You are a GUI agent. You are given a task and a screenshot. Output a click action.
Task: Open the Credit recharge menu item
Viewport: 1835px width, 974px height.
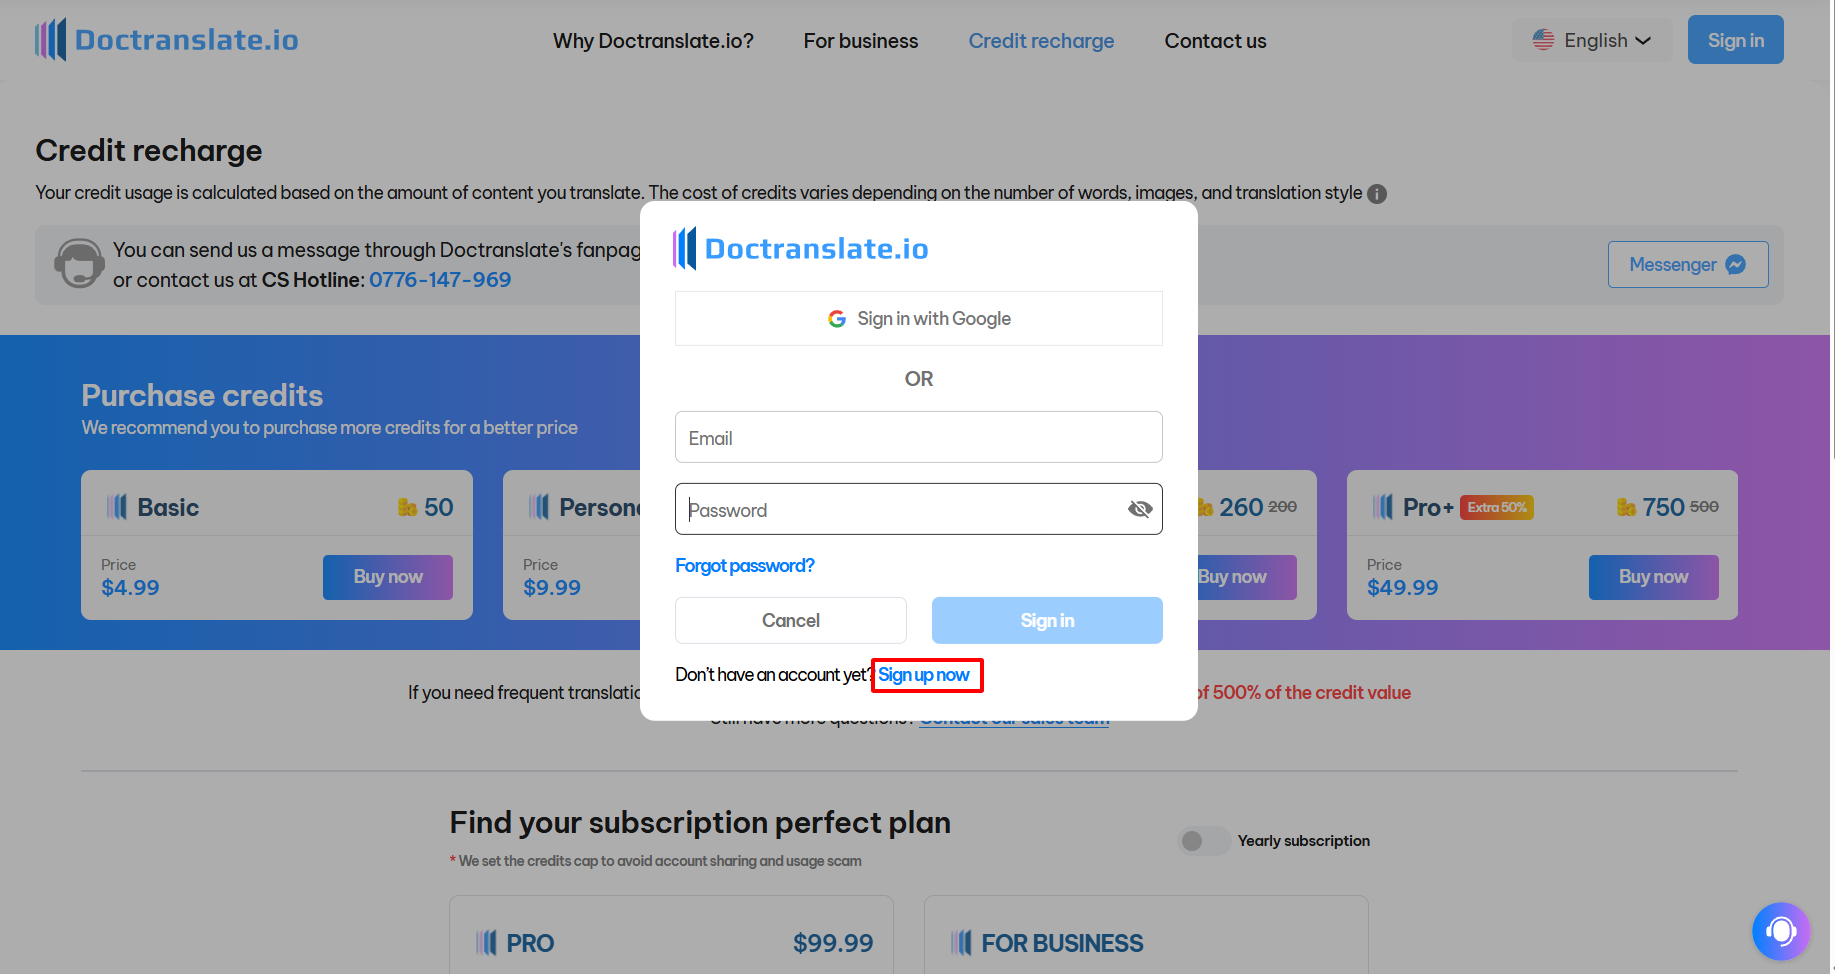(1041, 41)
